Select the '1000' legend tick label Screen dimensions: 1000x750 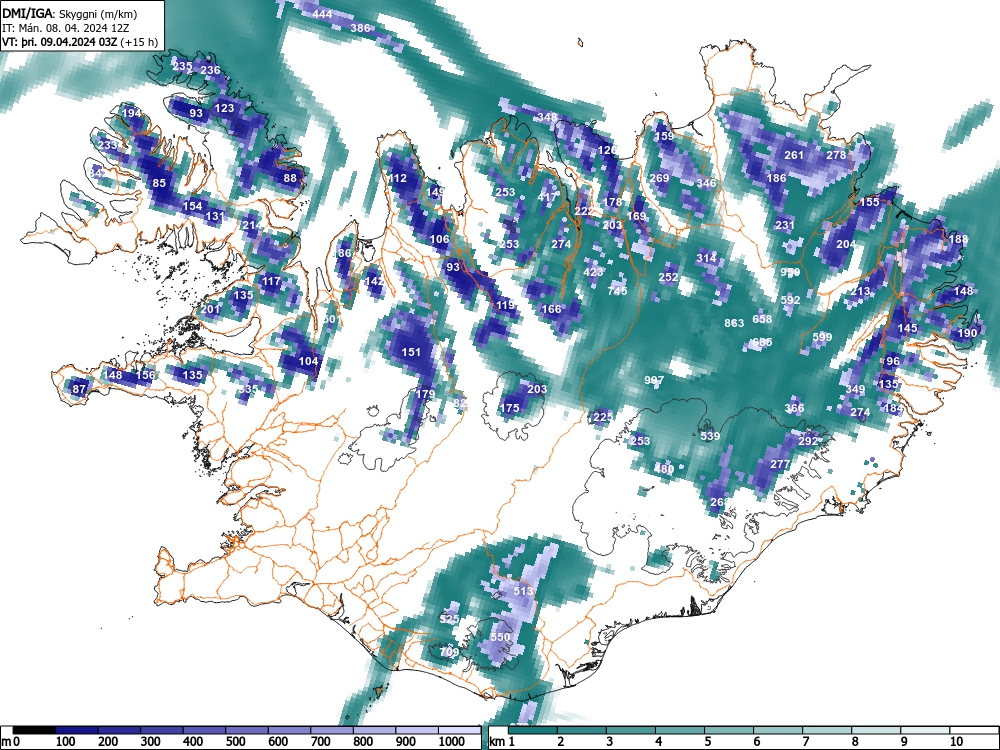coord(452,742)
